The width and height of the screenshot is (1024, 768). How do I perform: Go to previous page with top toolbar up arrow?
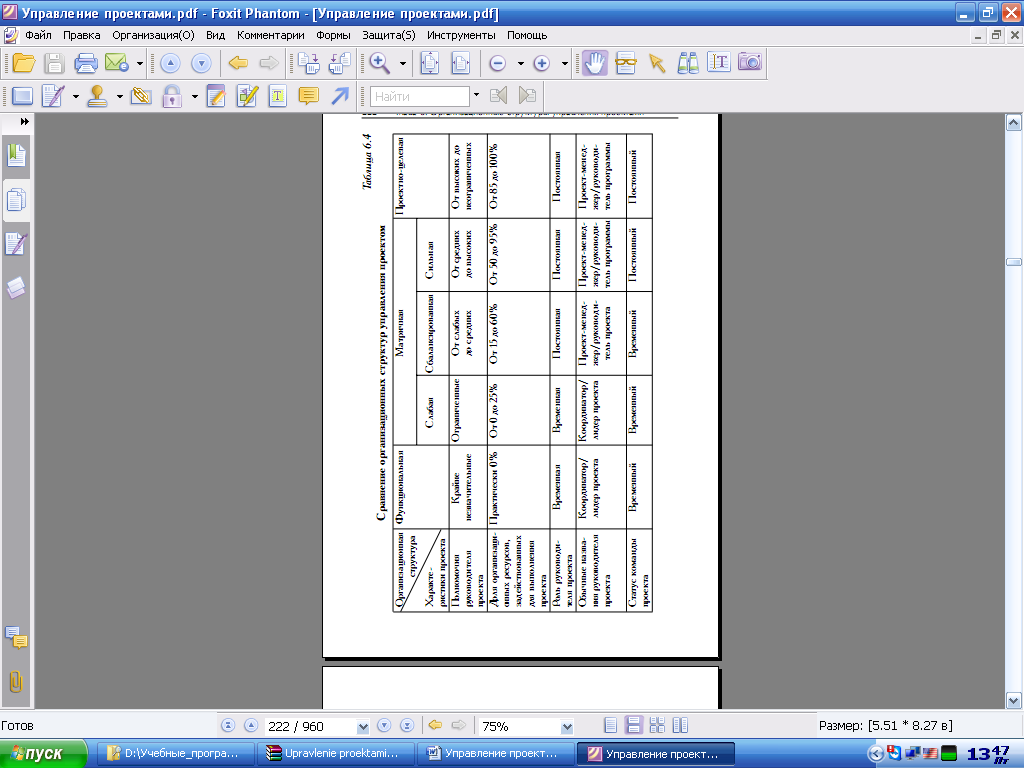170,63
